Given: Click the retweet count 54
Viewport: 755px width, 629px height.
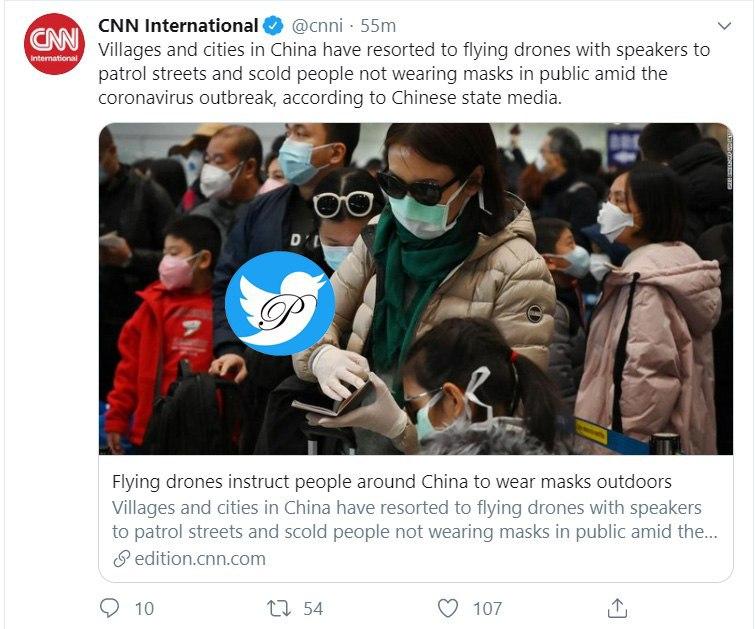Looking at the screenshot, I should [x=313, y=609].
